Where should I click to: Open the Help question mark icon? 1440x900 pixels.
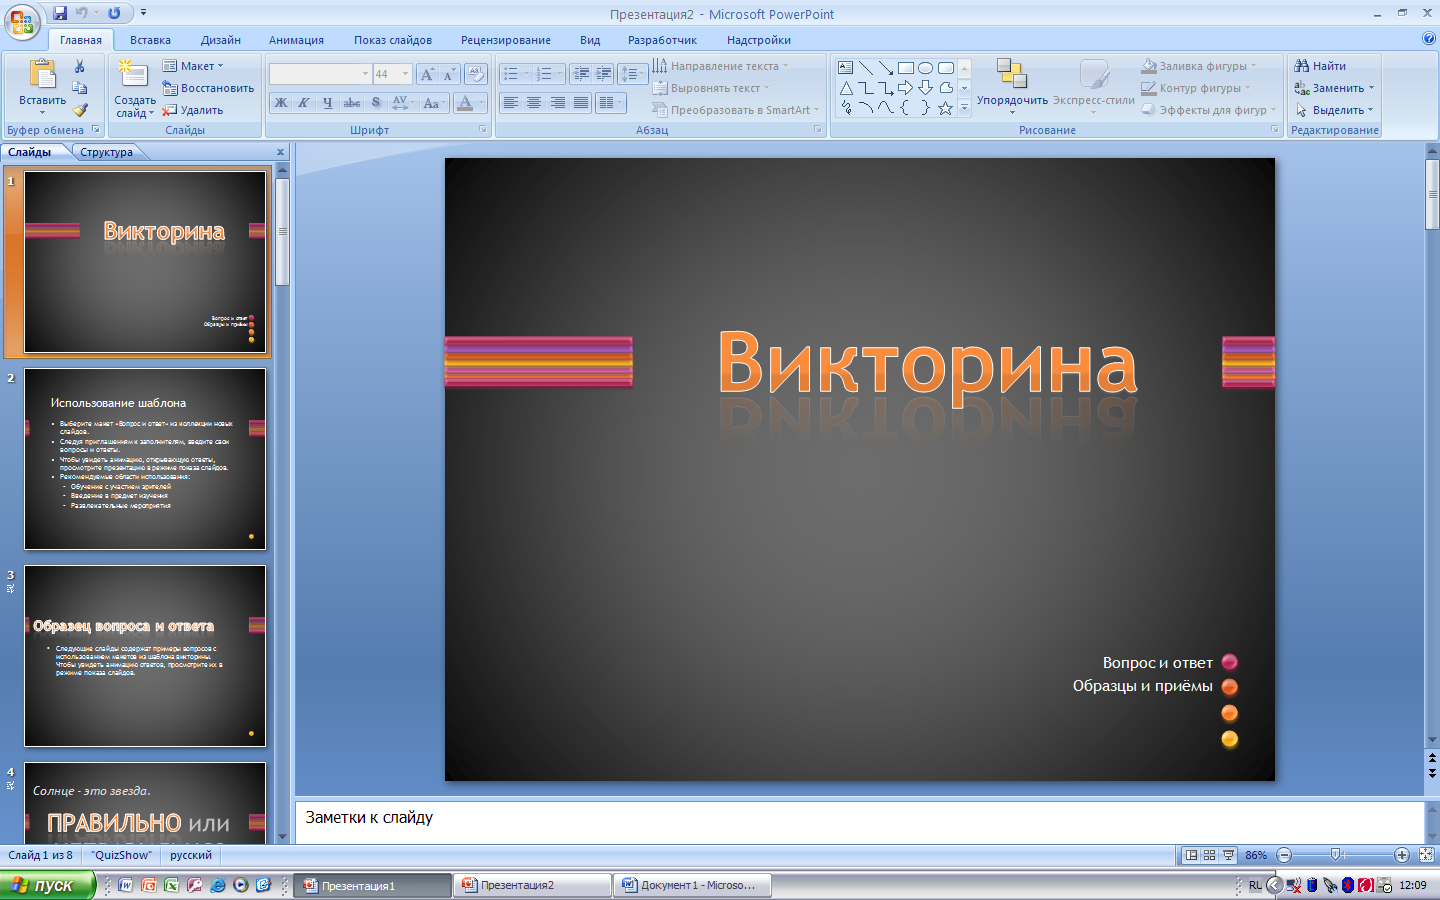(x=1428, y=39)
